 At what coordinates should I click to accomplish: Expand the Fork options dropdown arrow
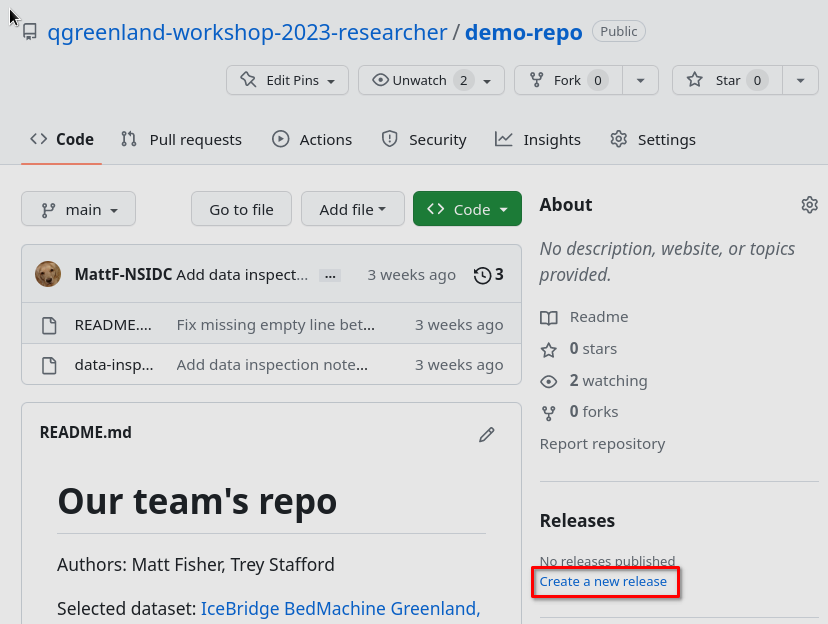[641, 80]
